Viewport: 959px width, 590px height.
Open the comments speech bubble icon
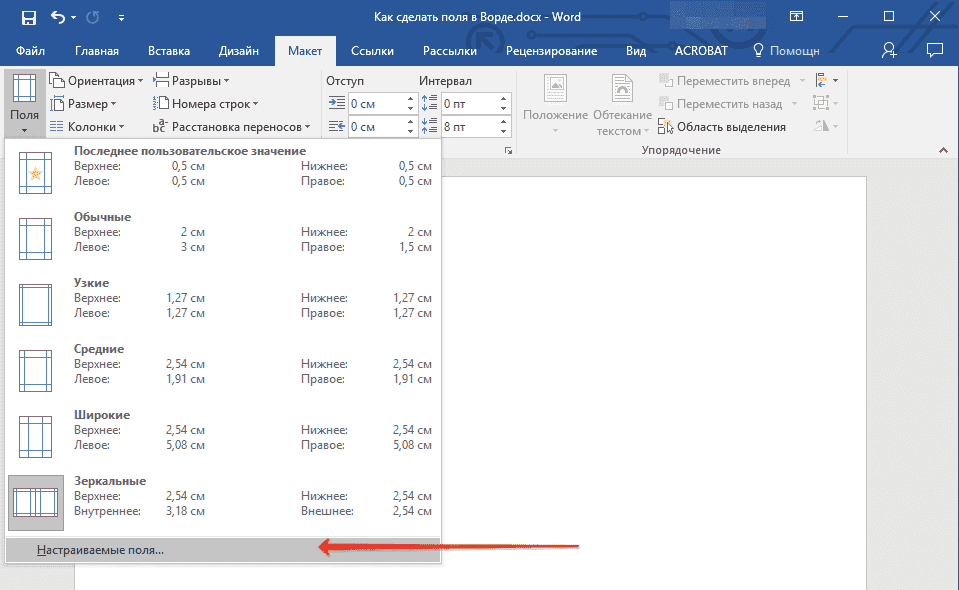tap(935, 50)
